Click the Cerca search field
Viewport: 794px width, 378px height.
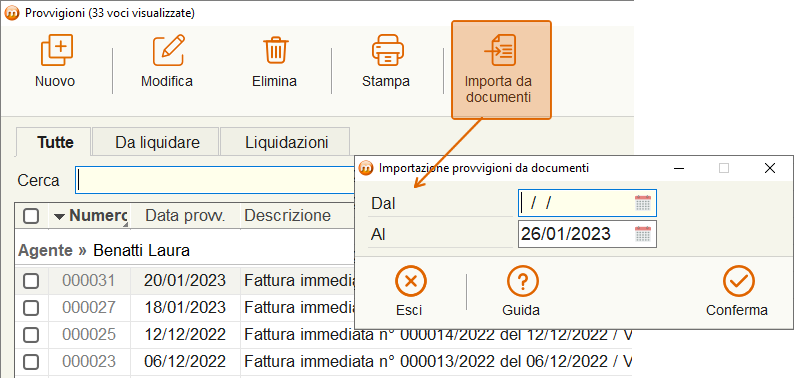(x=215, y=180)
